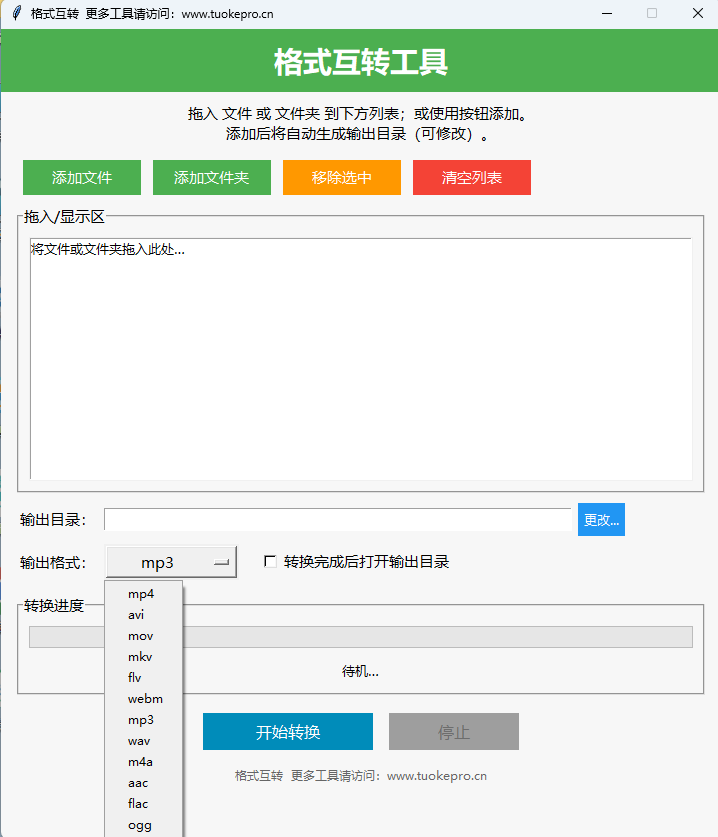Choose avi in the format menu
This screenshot has height=837, width=718.
136,614
